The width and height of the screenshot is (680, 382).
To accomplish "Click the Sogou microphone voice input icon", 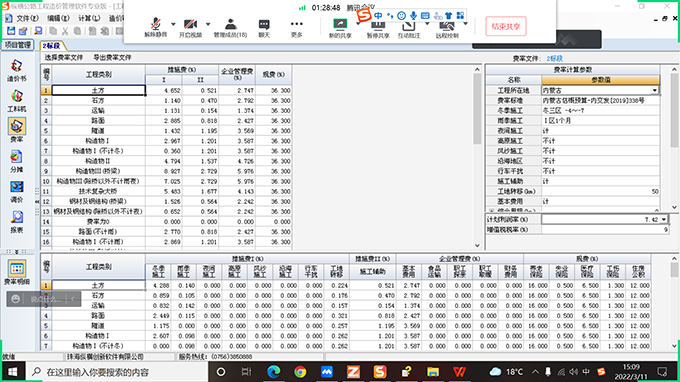I will point(413,16).
